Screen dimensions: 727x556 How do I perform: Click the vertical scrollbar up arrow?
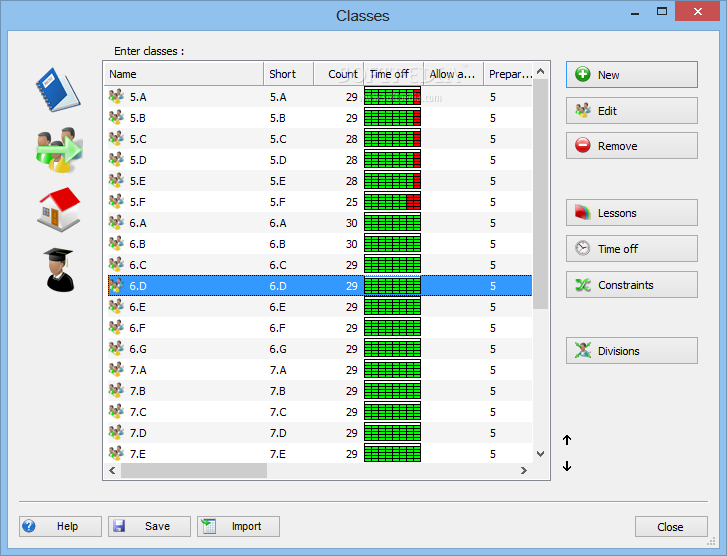(540, 71)
